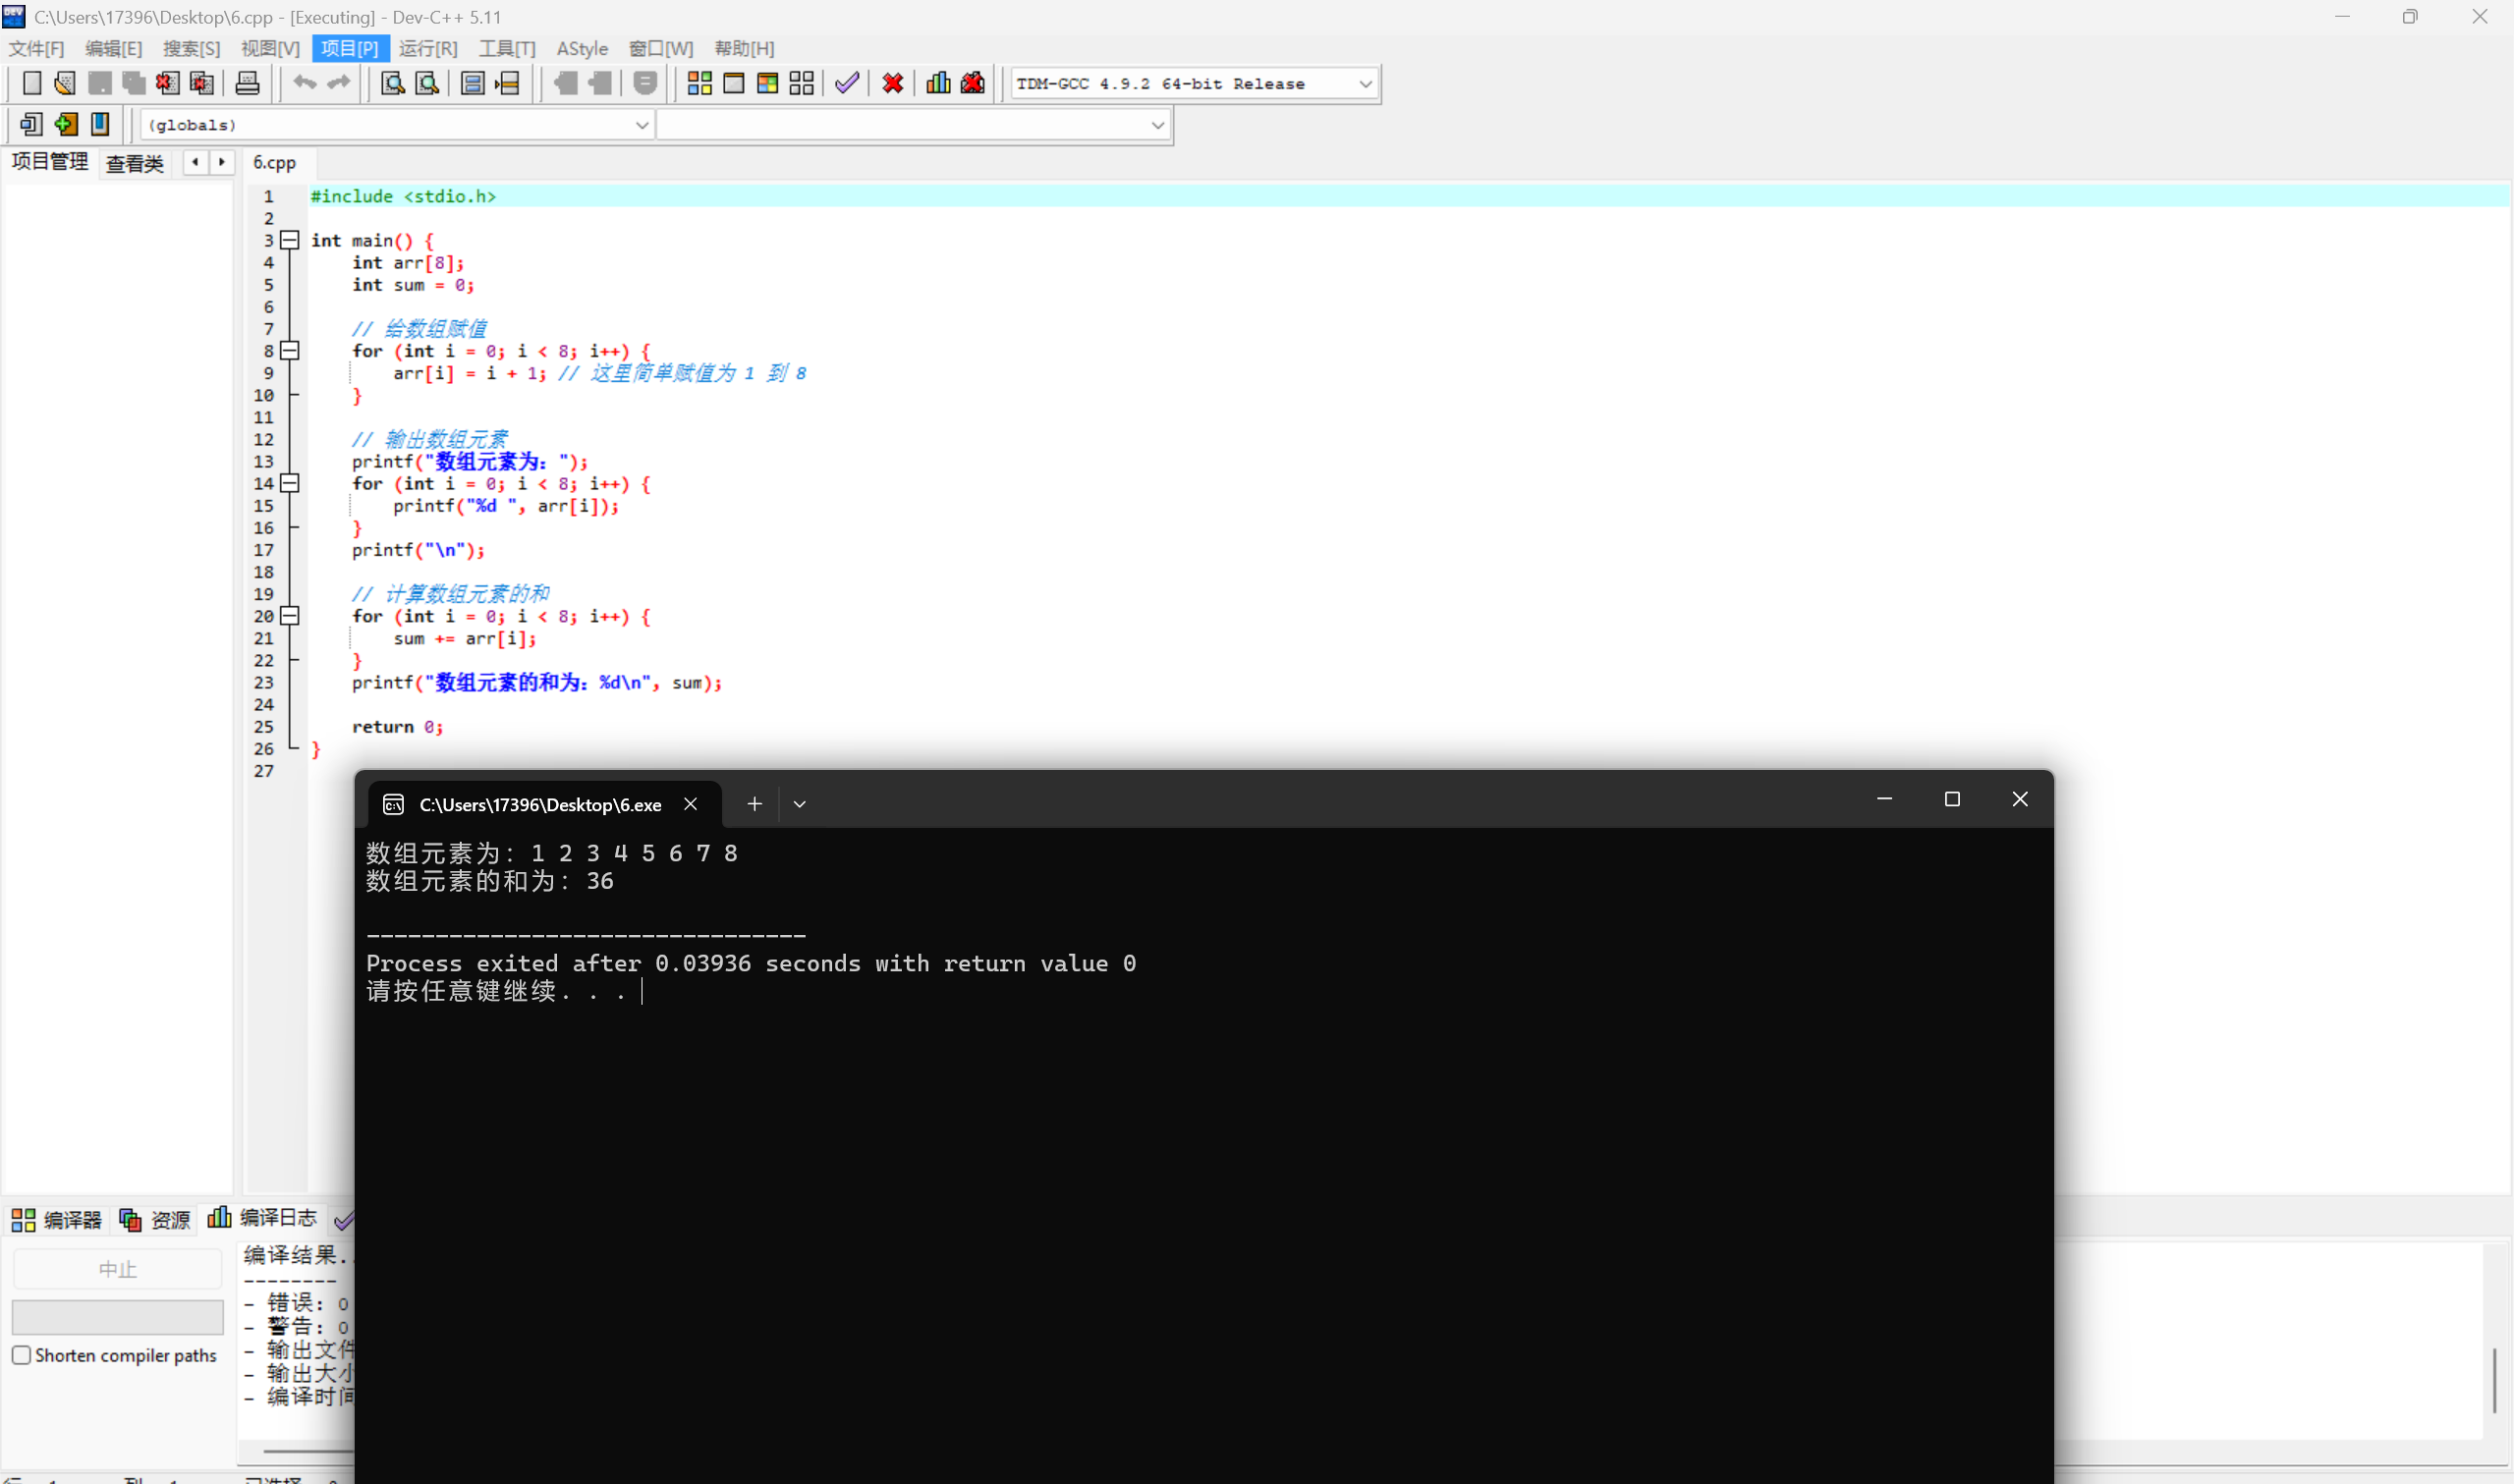
Task: Click the Compile icon (four colored squares)
Action: tap(700, 84)
